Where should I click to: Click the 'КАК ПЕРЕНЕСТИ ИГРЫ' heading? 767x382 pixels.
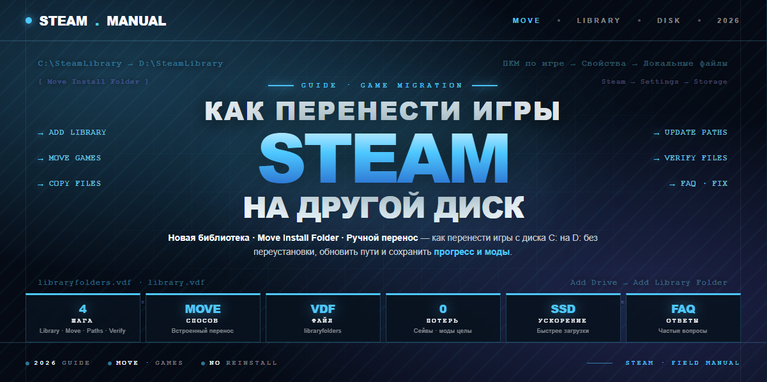tap(382, 111)
